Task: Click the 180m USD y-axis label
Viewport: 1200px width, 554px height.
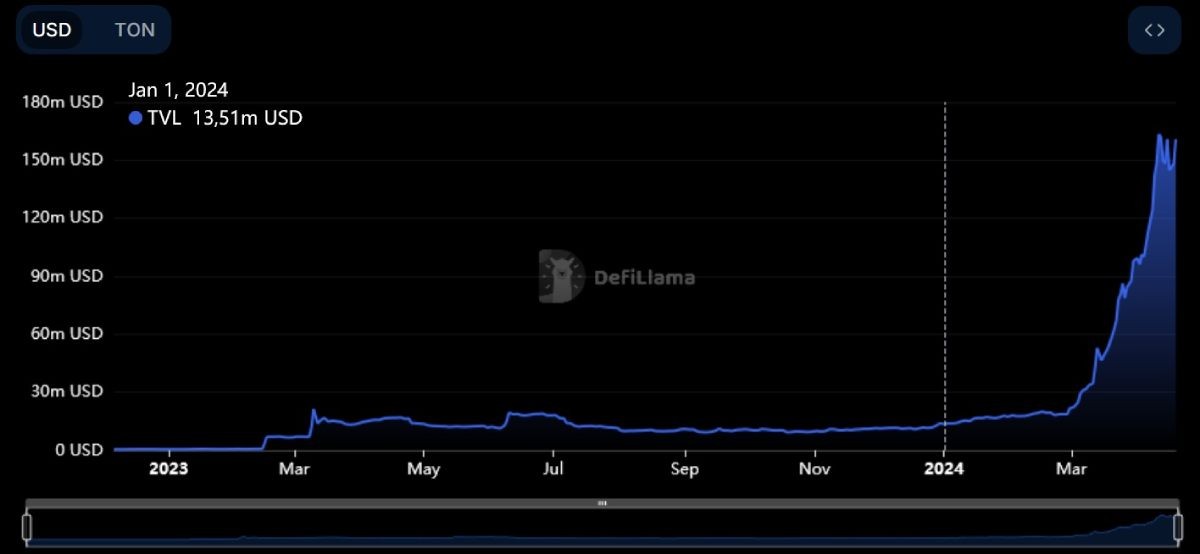Action: [62, 101]
